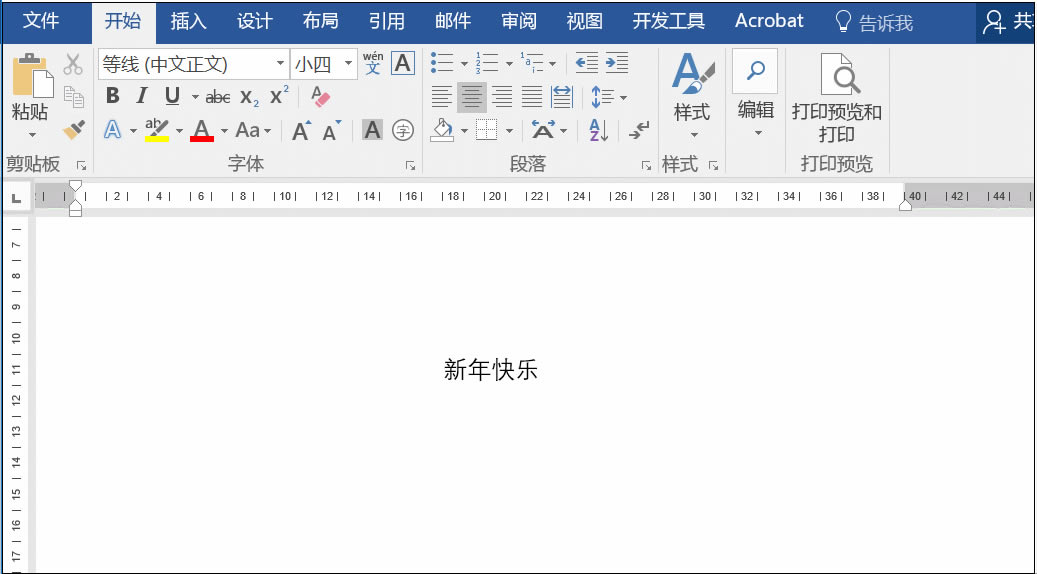Switch to the 布局 Layout tab
This screenshot has width=1037, height=574.
[321, 21]
